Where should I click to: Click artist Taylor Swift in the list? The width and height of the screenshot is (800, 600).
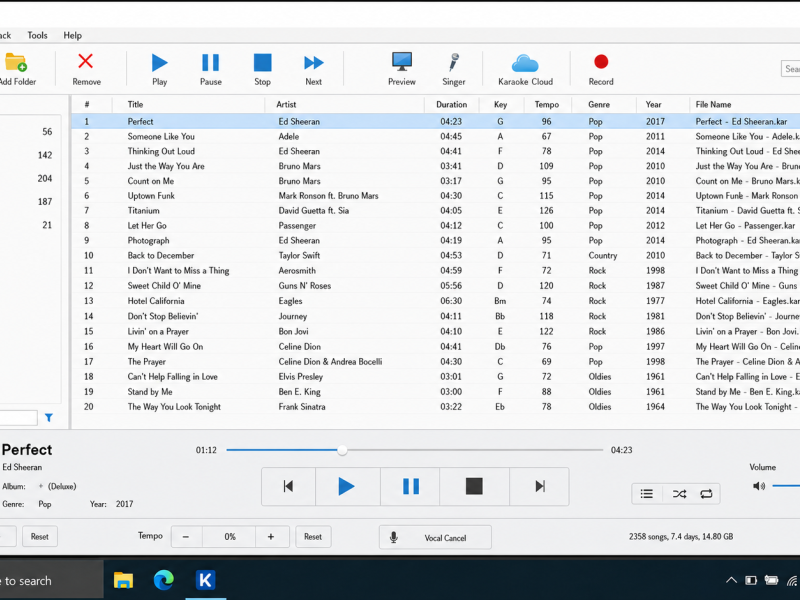(299, 256)
